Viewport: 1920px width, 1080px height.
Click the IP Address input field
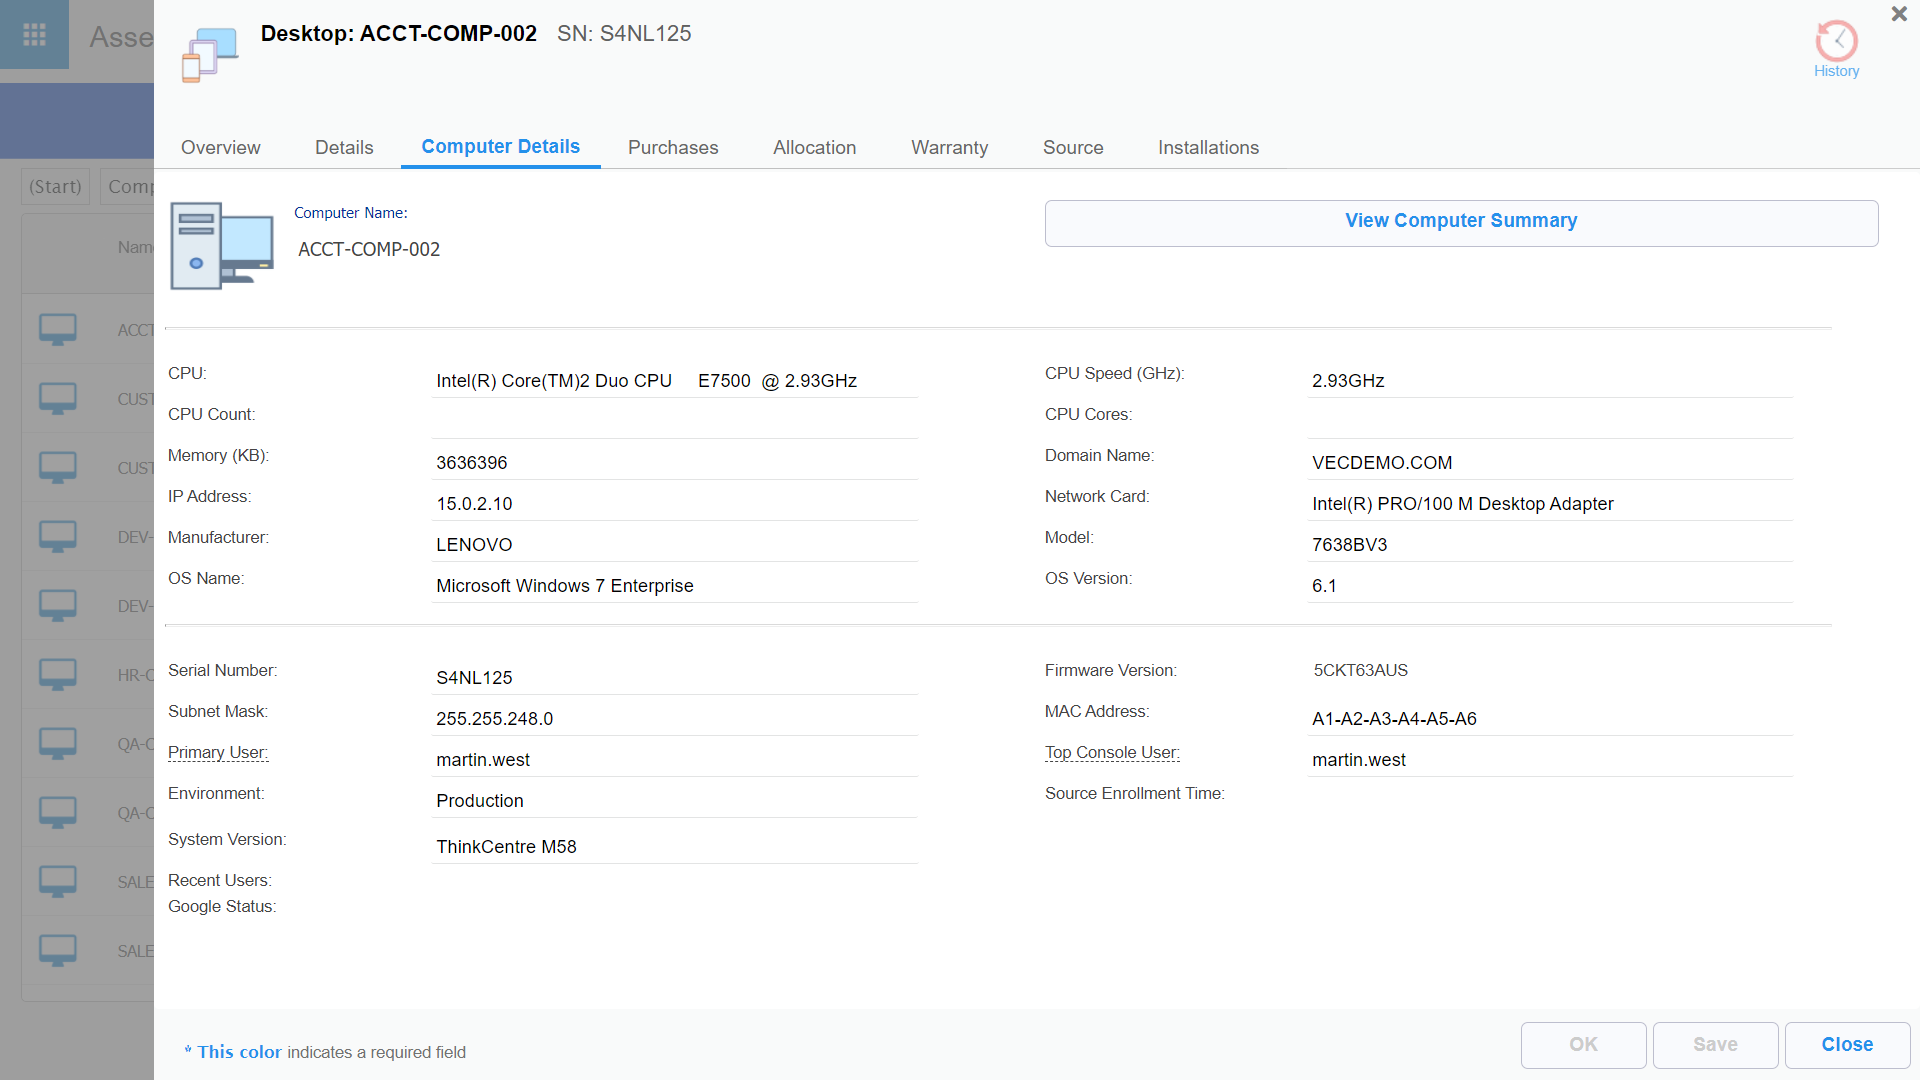point(674,503)
